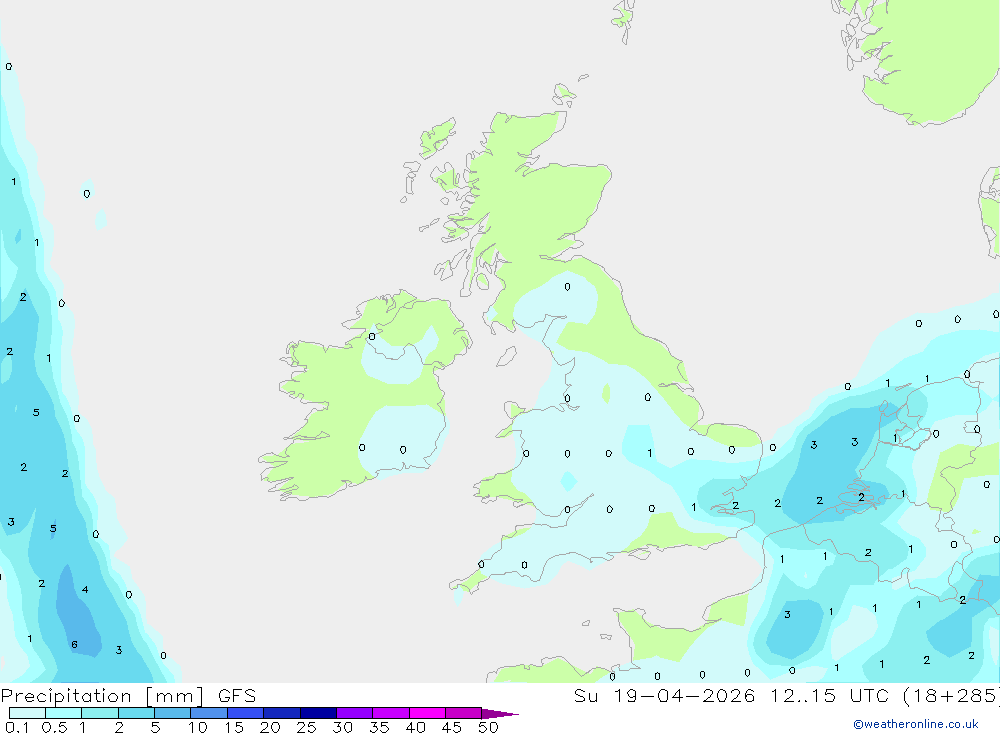Screen dimensions: 1000x733
Task: Open the weatheronline.co.uk copyright link
Action: coord(916,724)
